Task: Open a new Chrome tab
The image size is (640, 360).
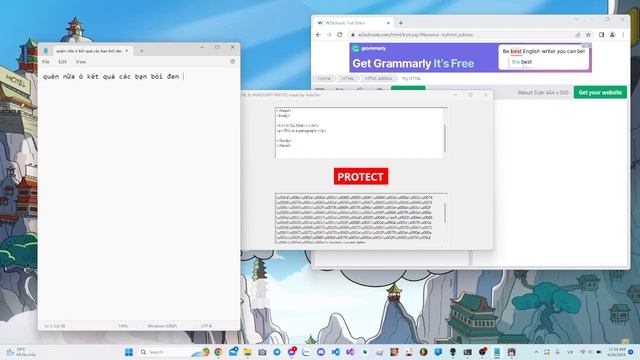Action: point(401,23)
